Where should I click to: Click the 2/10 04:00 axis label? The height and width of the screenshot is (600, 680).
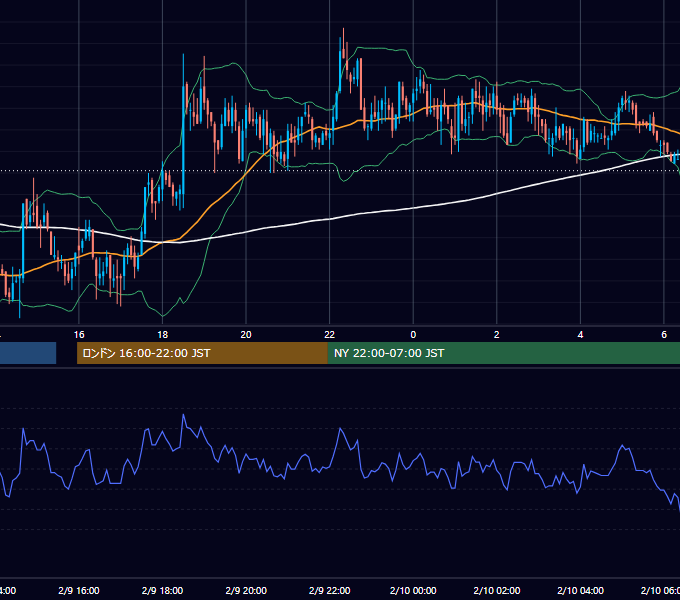coord(580,590)
